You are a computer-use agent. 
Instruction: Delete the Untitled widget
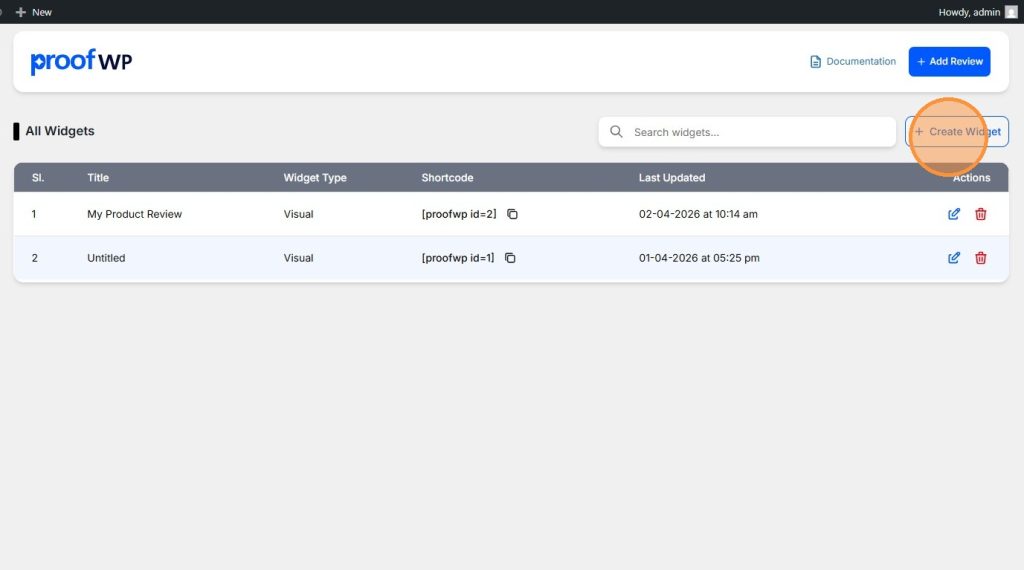(980, 258)
